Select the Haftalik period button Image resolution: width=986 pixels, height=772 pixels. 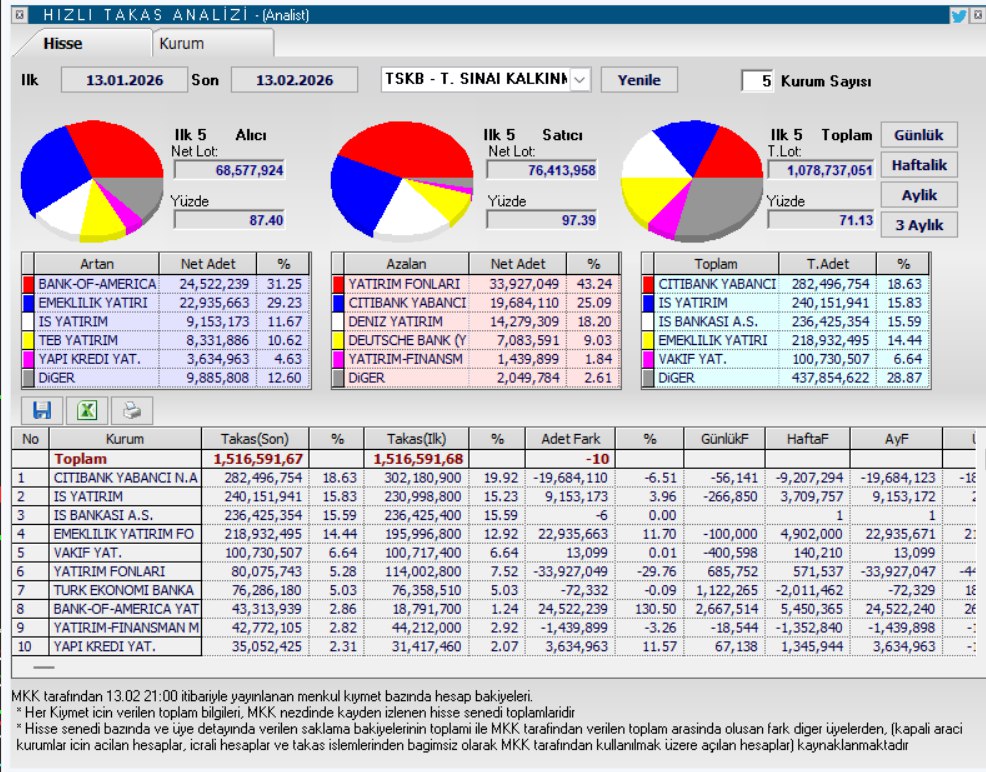[x=919, y=165]
